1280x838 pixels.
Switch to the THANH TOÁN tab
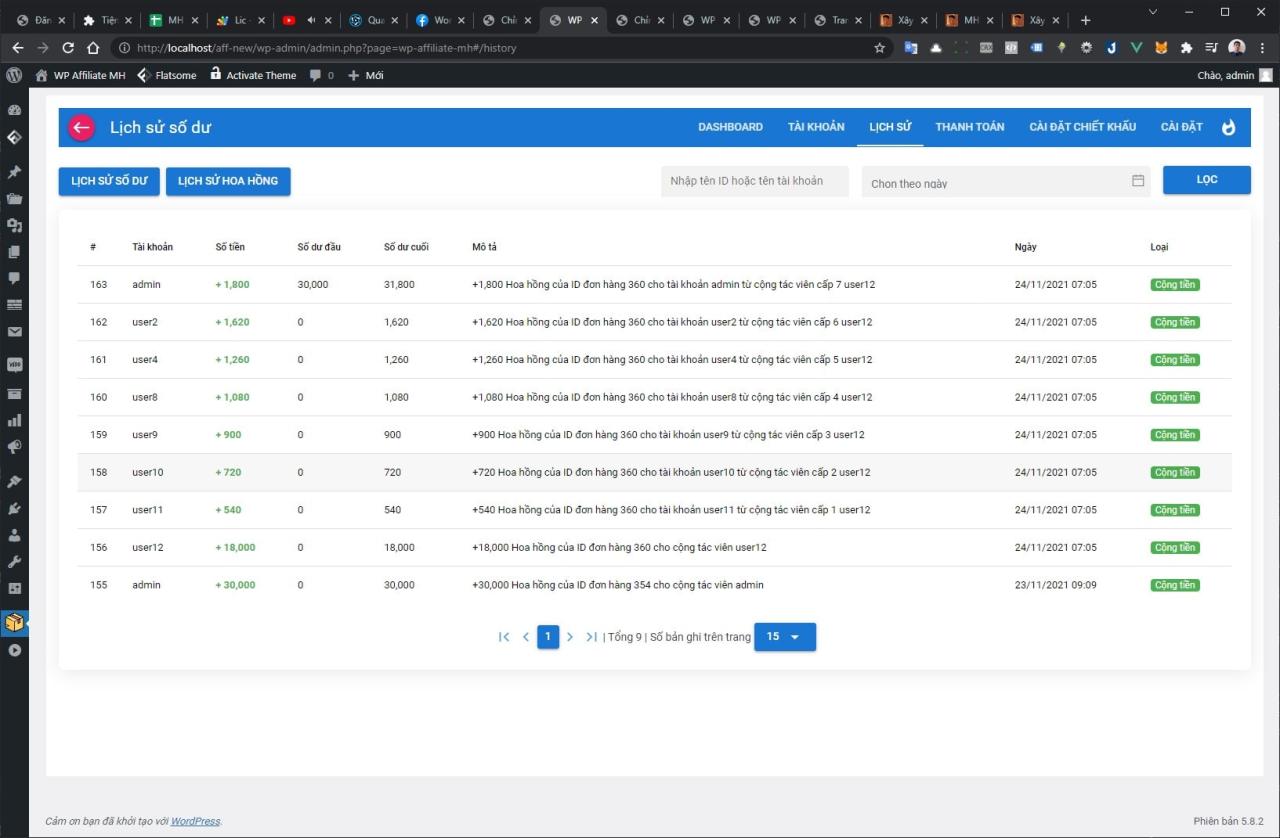969,127
